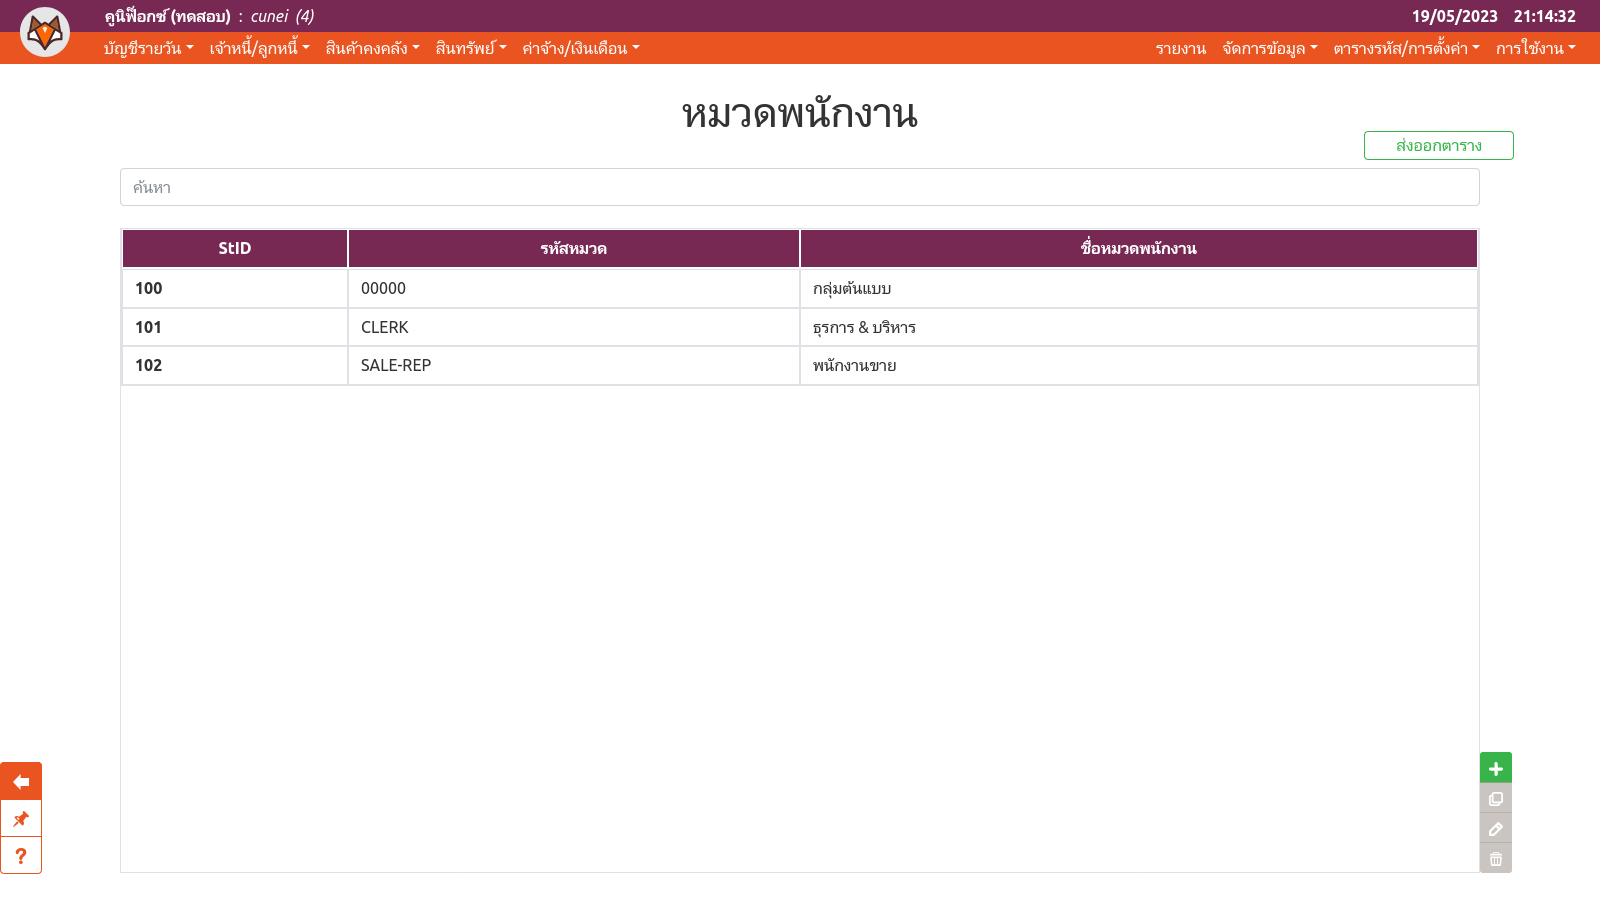Click the copy record icon
This screenshot has width=1600, height=900.
coord(1495,799)
